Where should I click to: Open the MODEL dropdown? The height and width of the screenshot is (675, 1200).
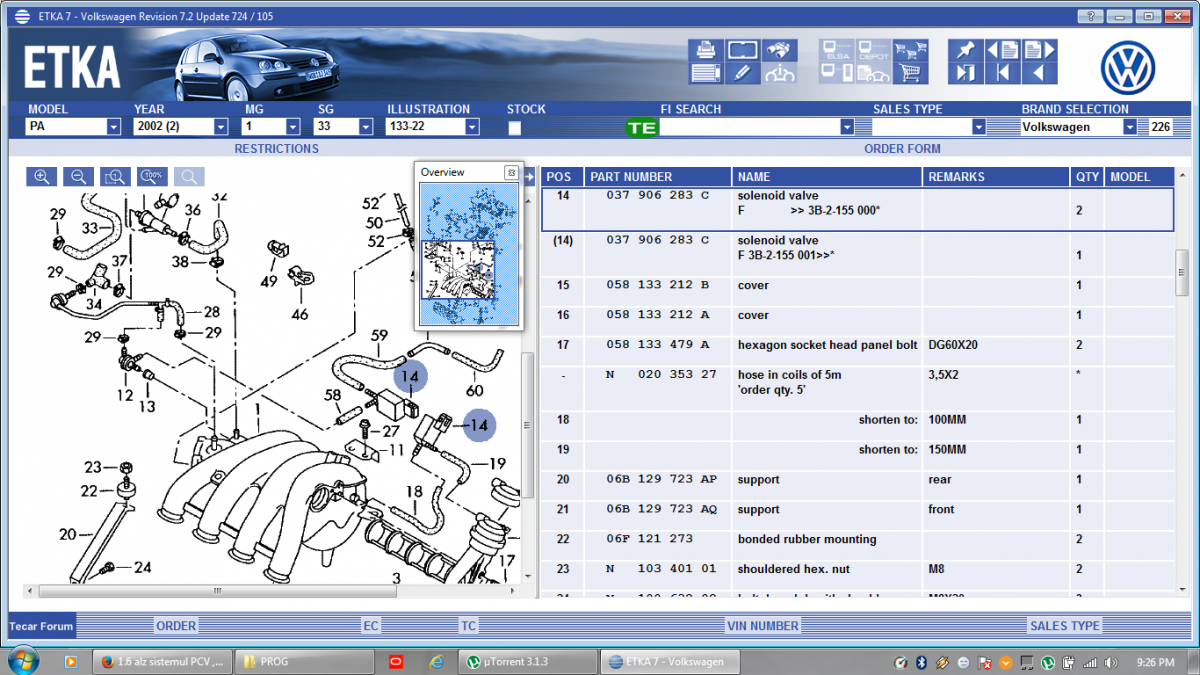pyautogui.click(x=113, y=127)
